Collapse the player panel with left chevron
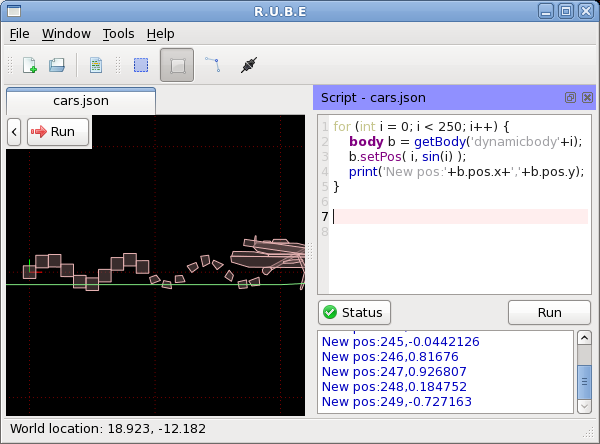The height and width of the screenshot is (444, 600). point(14,131)
